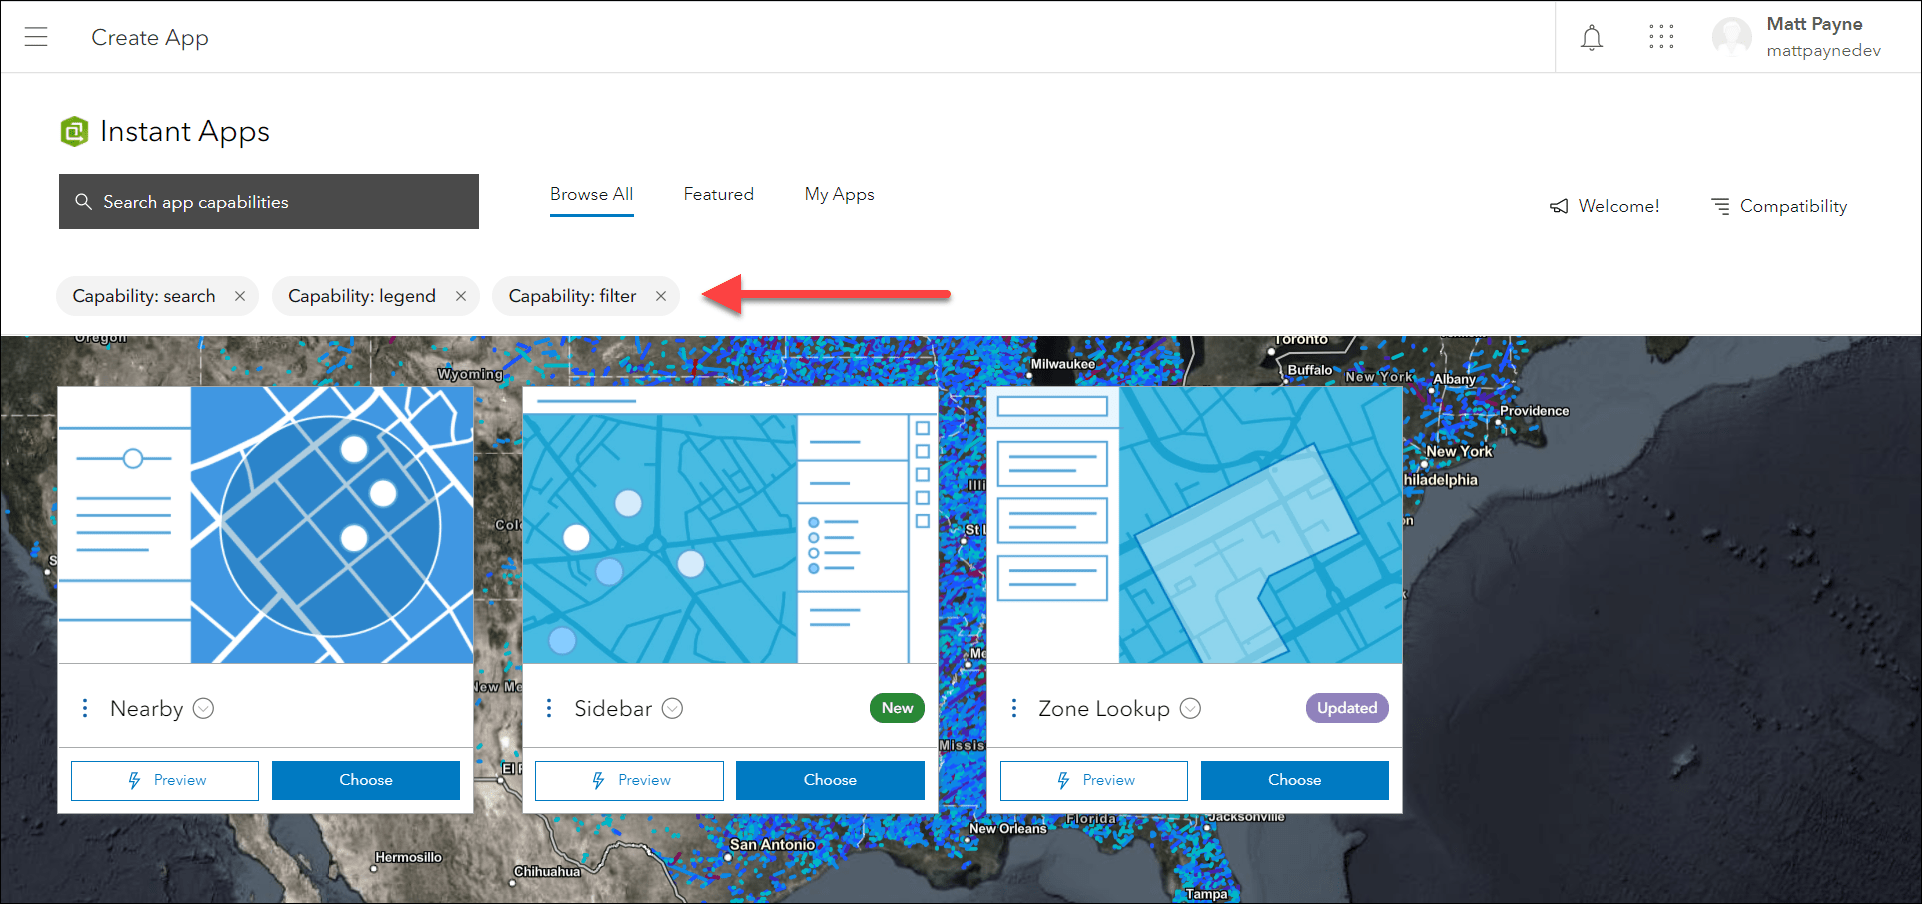Viewport: 1922px width, 904px height.
Task: Click the Updated badge on Zone Lookup
Action: [x=1347, y=708]
